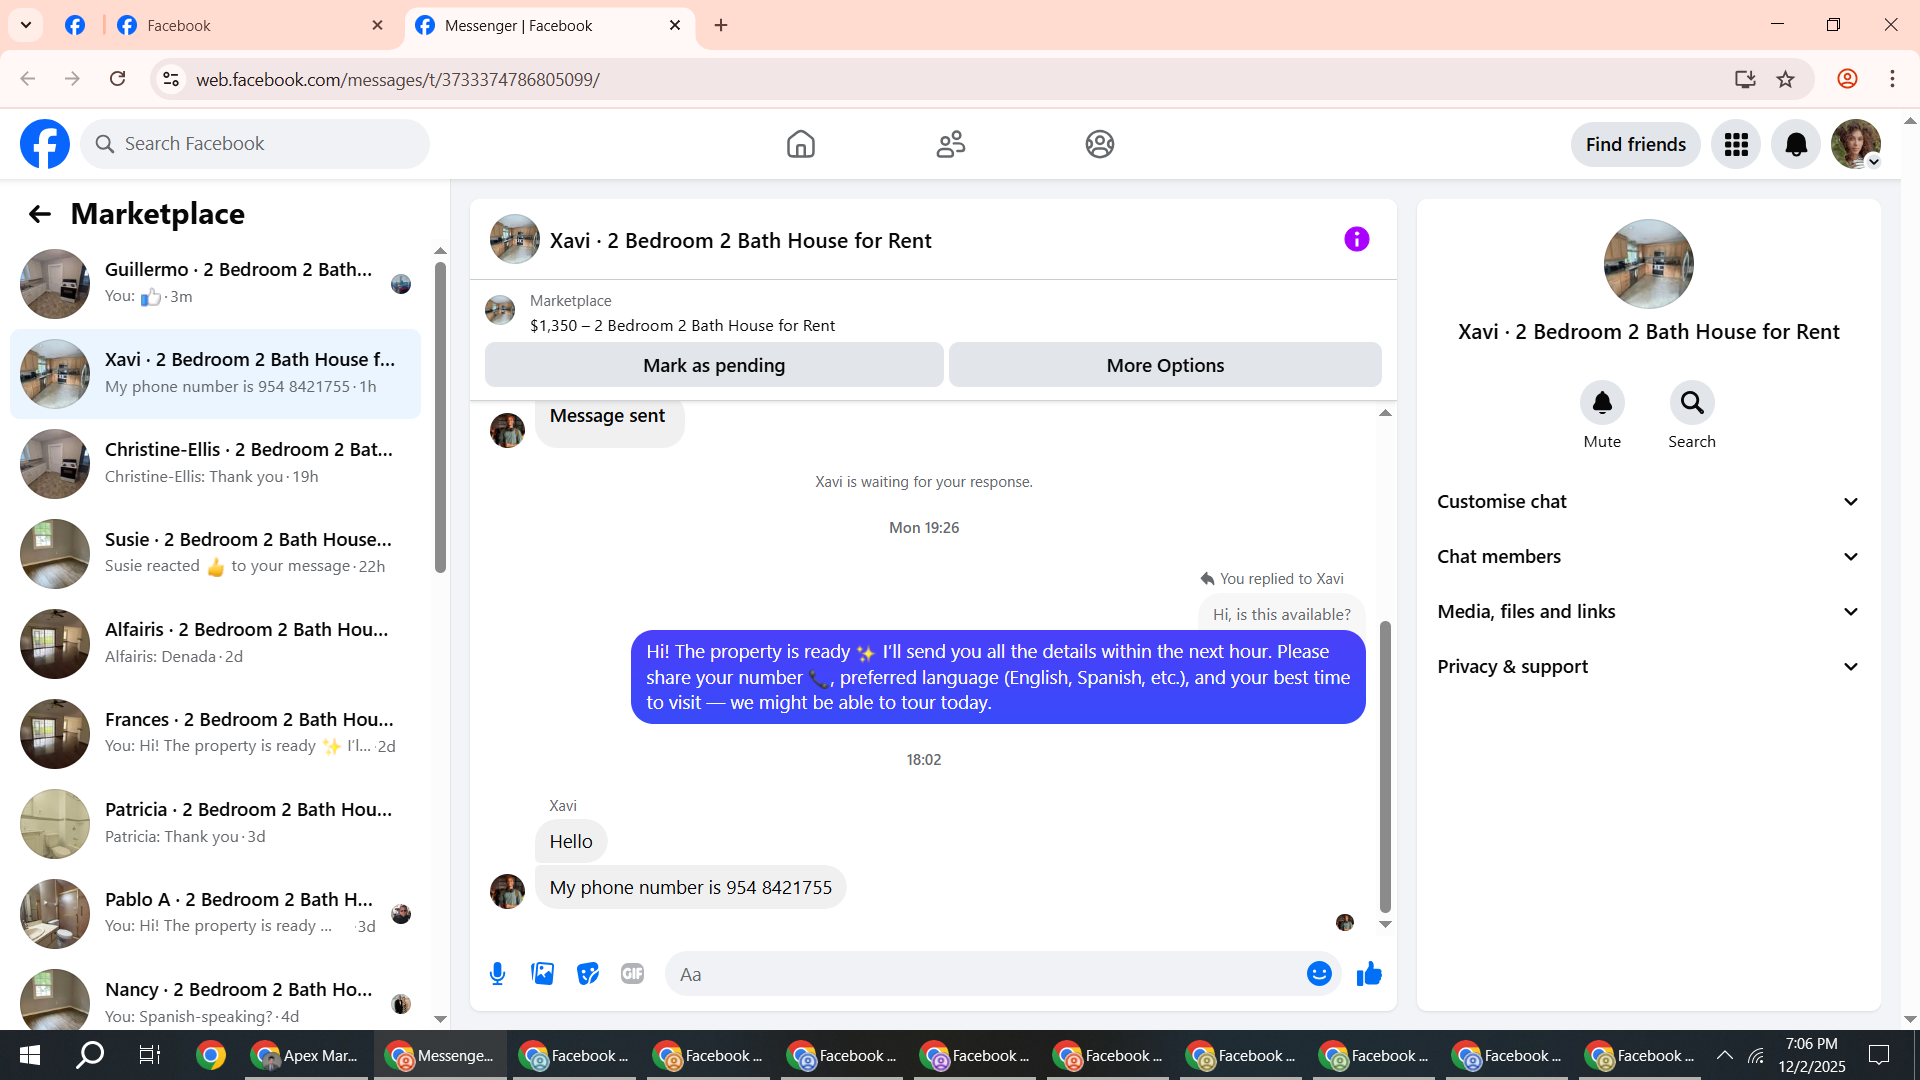Image resolution: width=1920 pixels, height=1080 pixels.
Task: Search in conversation with magnifier icon
Action: tap(1691, 403)
